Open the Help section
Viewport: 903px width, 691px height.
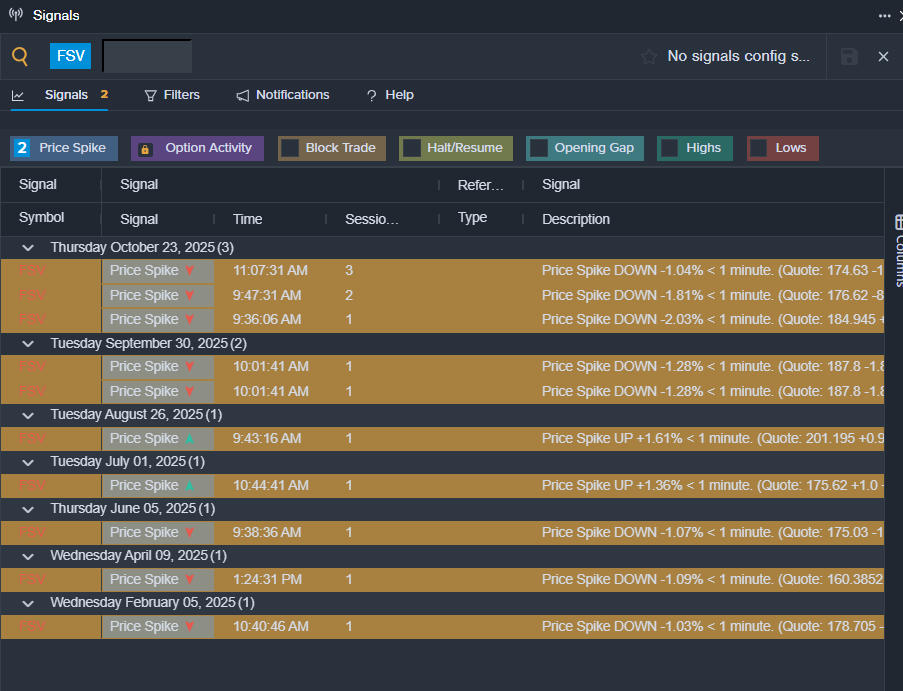(389, 95)
